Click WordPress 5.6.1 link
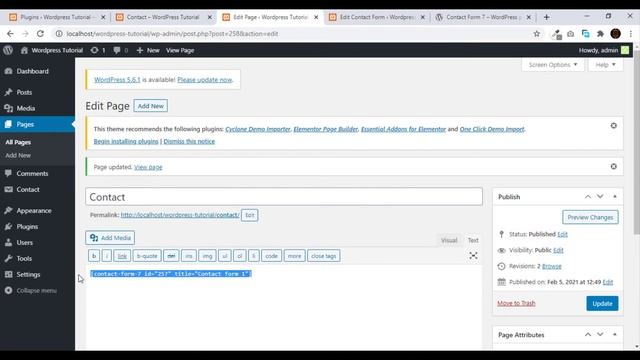640x360 pixels. click(117, 80)
